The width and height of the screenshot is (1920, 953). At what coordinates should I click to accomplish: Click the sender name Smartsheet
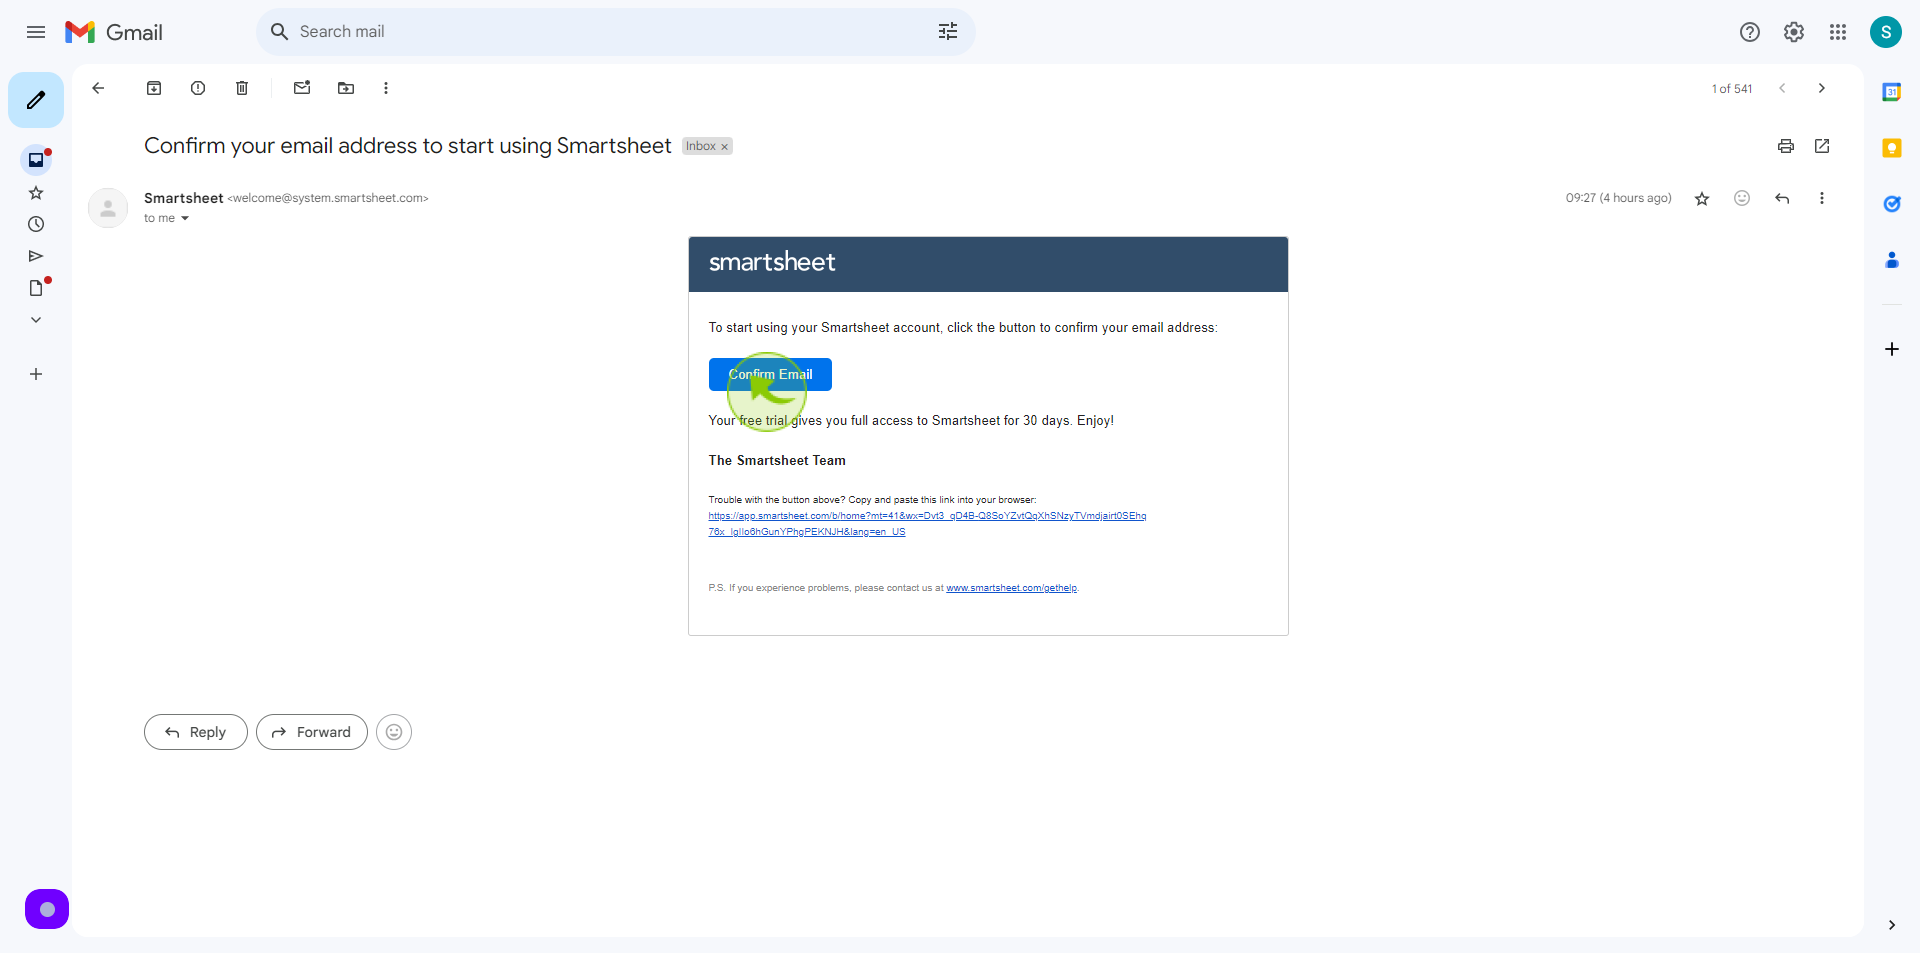click(183, 198)
